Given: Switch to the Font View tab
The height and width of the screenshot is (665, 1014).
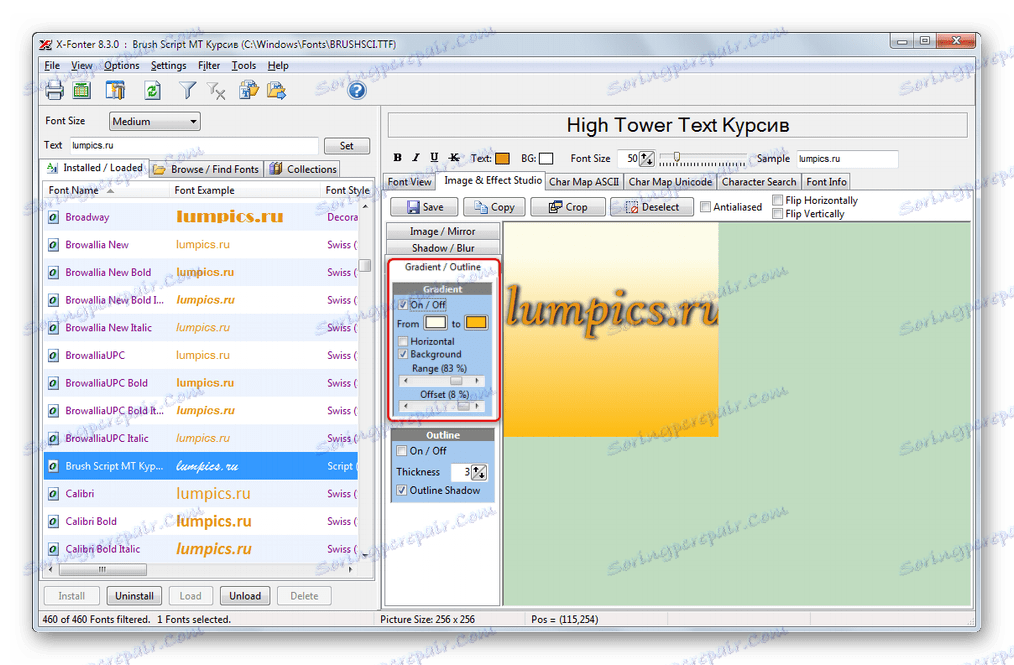Looking at the screenshot, I should [x=409, y=182].
